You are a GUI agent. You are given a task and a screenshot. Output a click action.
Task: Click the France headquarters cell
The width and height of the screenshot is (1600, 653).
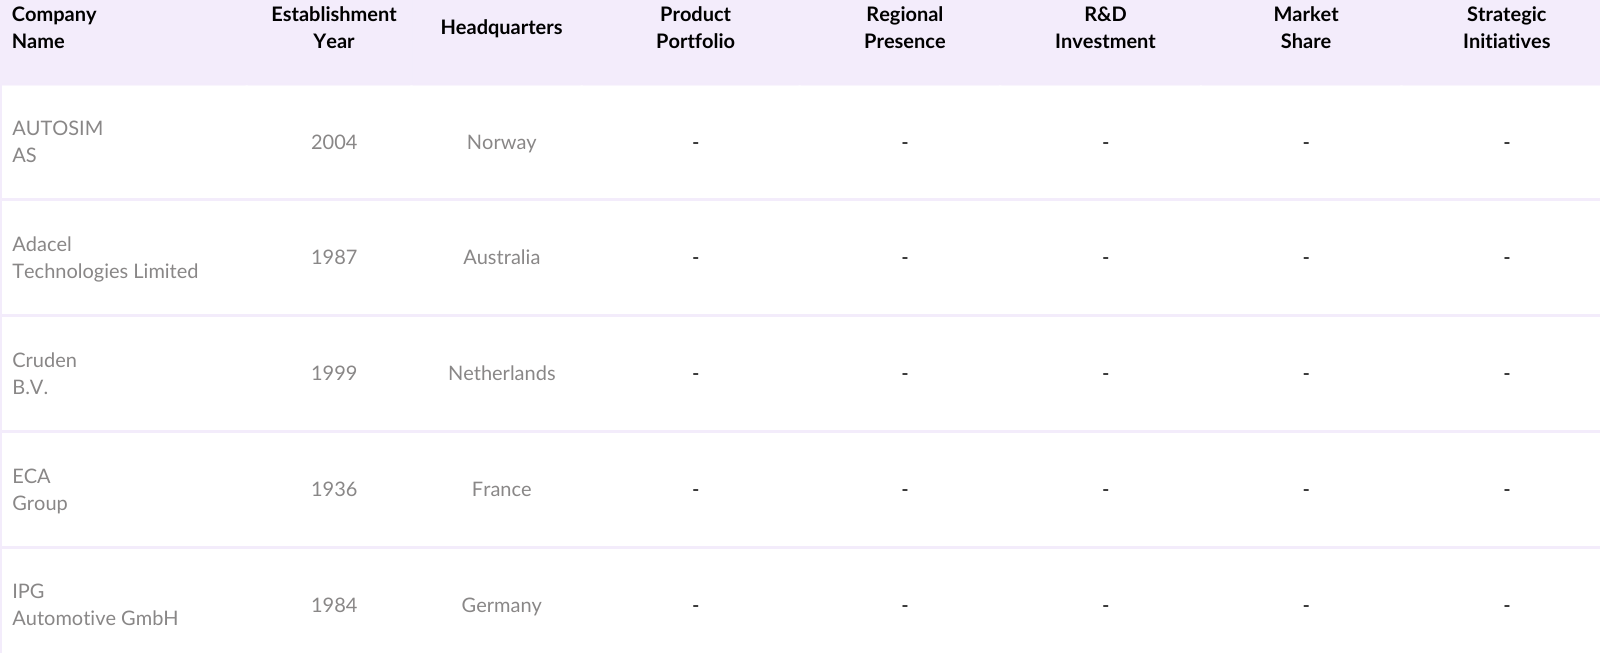pos(501,489)
